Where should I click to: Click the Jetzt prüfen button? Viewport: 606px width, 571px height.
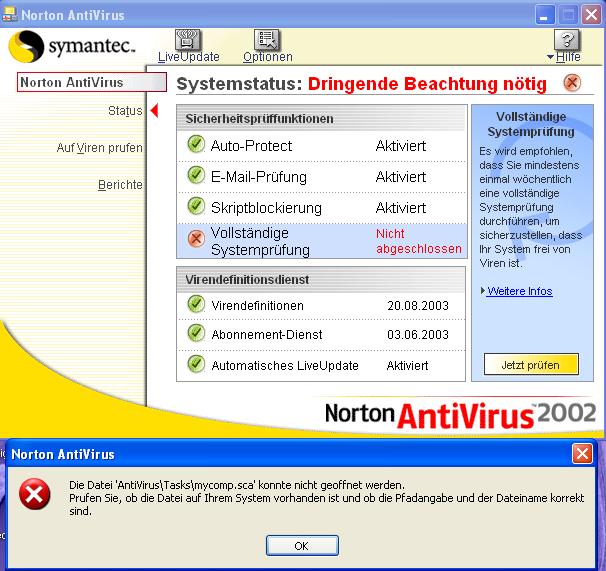click(x=531, y=364)
